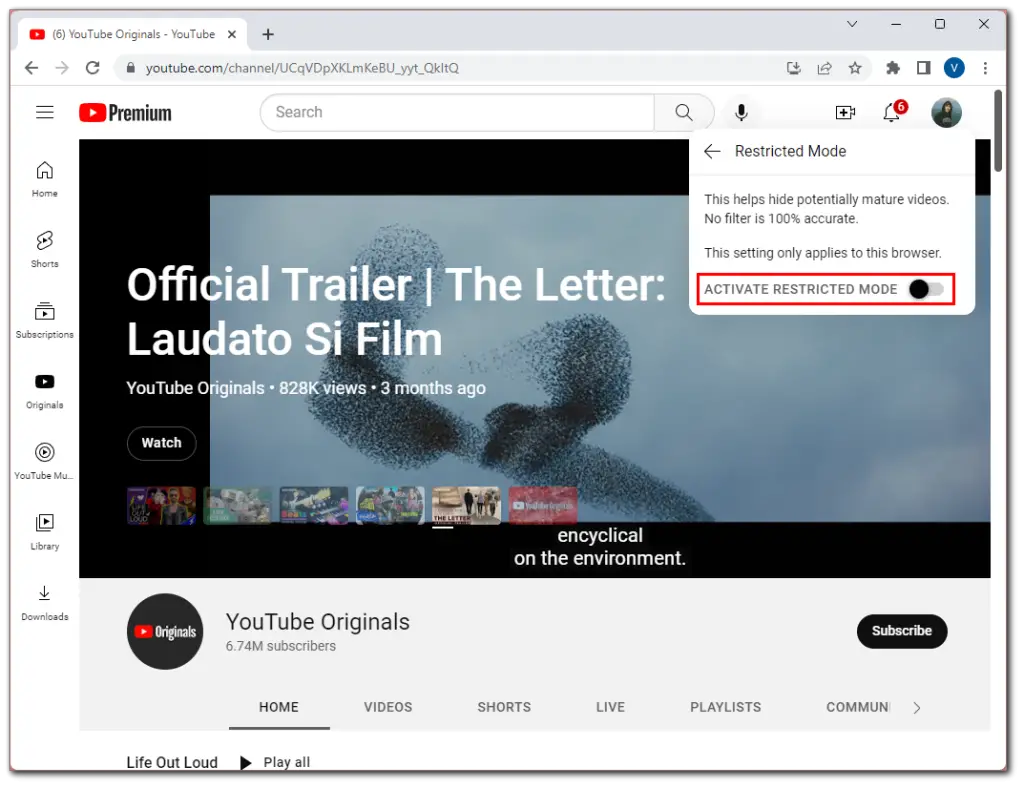Close the YouTube Originals browser tab

(231, 35)
